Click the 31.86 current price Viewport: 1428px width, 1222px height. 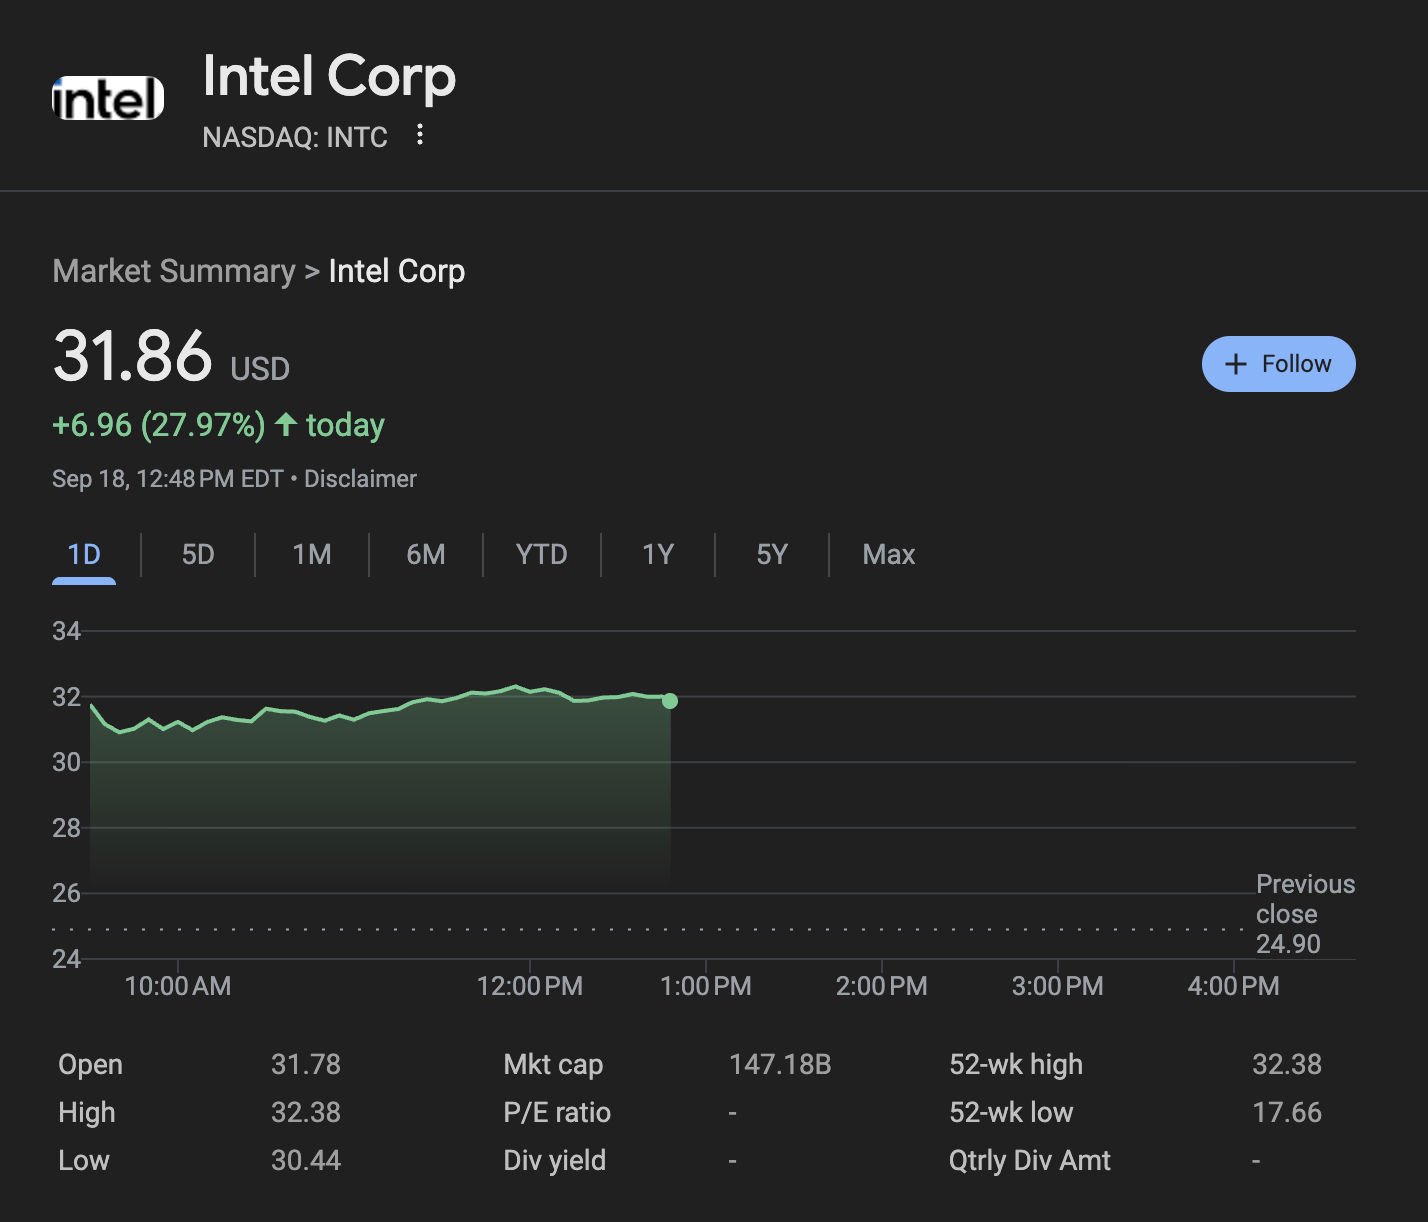132,357
